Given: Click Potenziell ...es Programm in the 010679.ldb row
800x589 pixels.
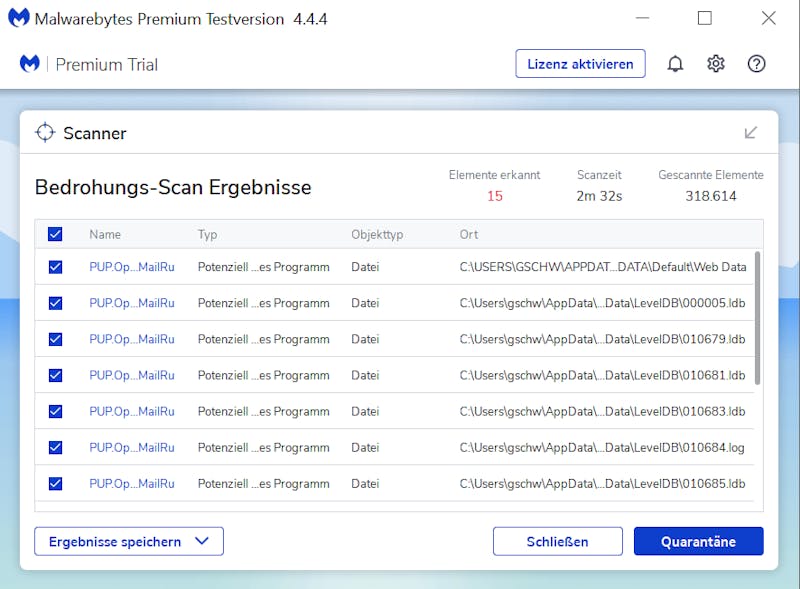Looking at the screenshot, I should tap(264, 339).
